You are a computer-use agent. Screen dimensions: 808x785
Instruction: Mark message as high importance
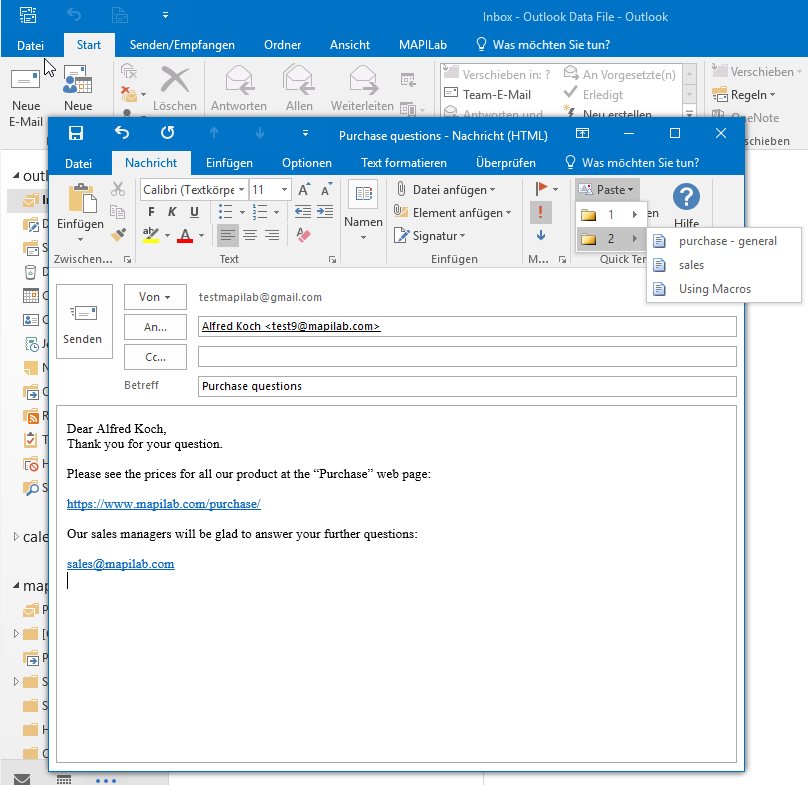click(541, 212)
